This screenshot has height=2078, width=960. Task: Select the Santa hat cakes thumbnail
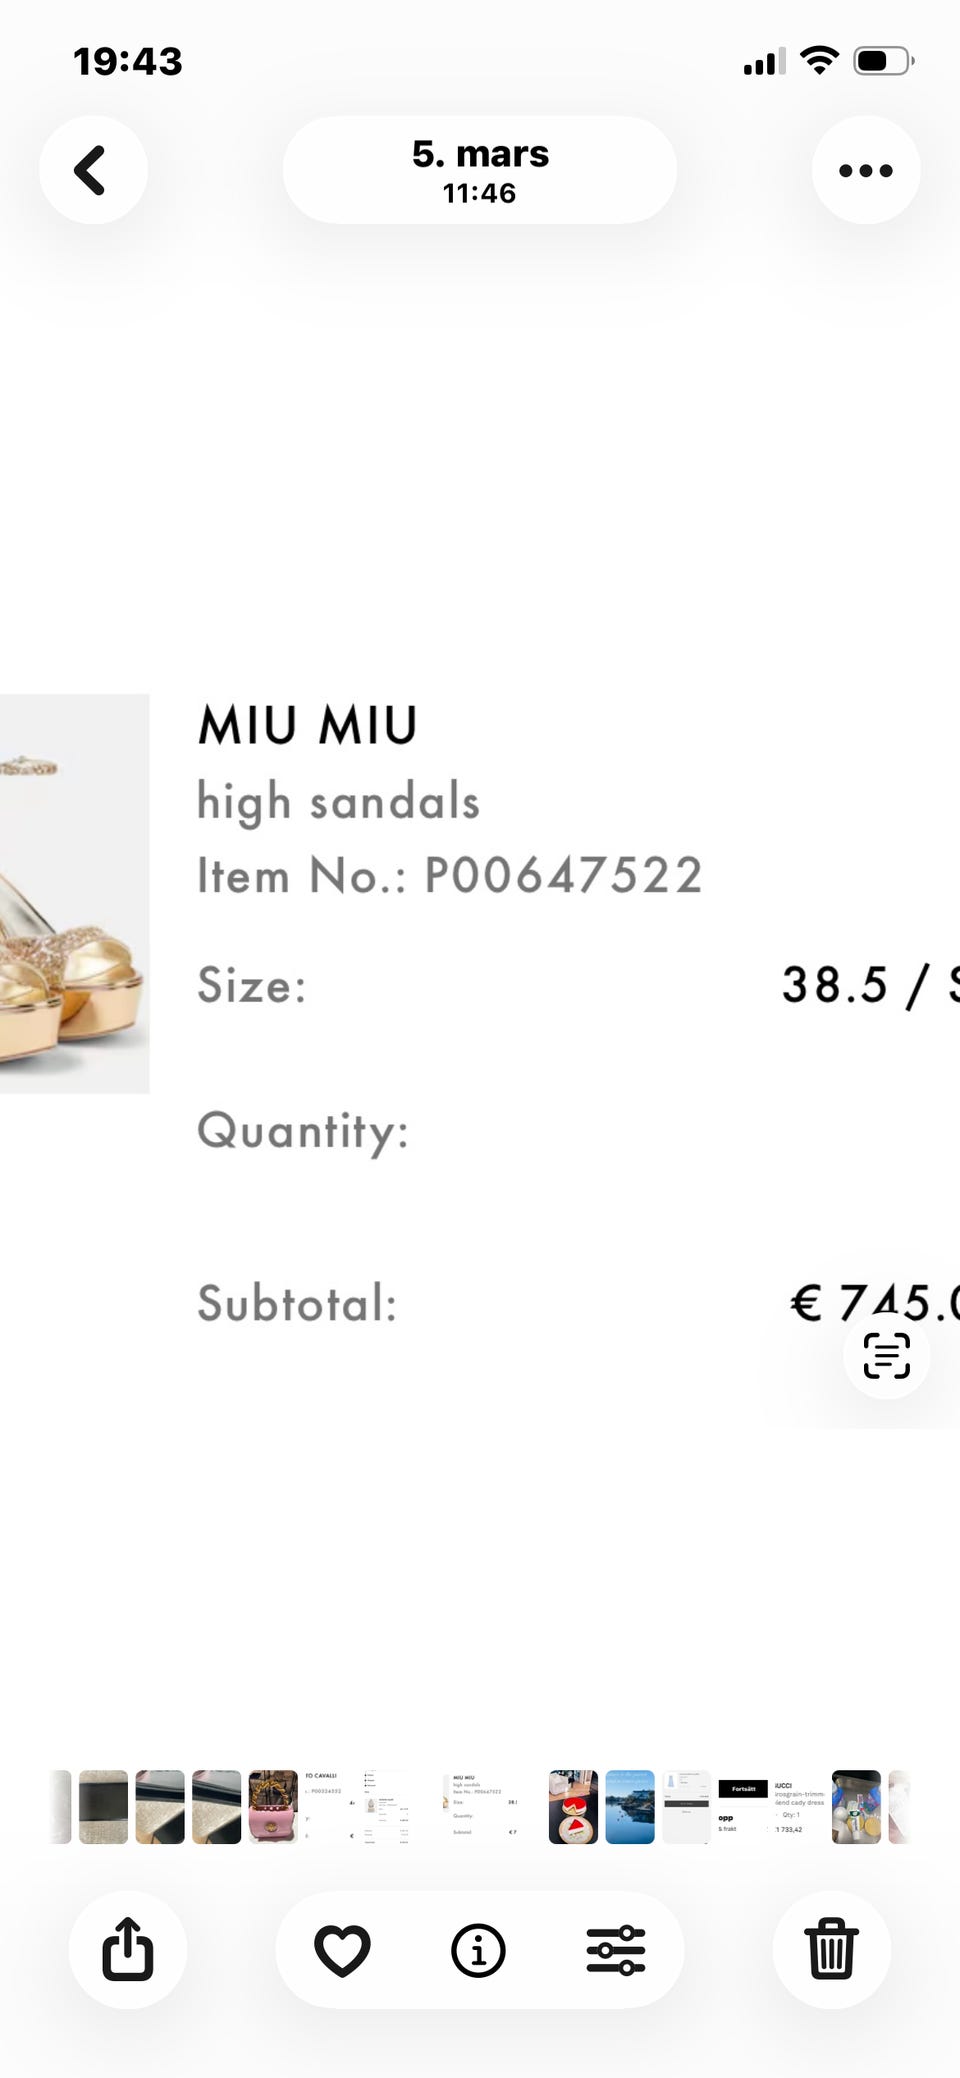pos(573,1807)
